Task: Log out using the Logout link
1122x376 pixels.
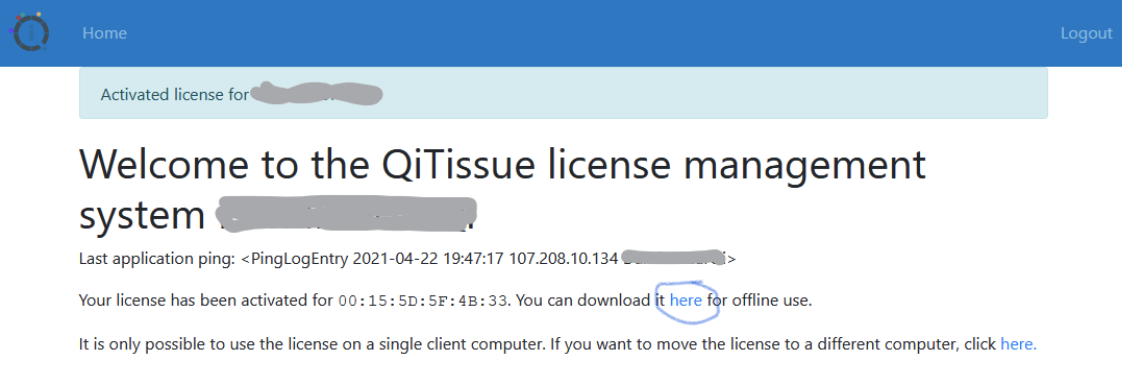Action: tap(1086, 33)
